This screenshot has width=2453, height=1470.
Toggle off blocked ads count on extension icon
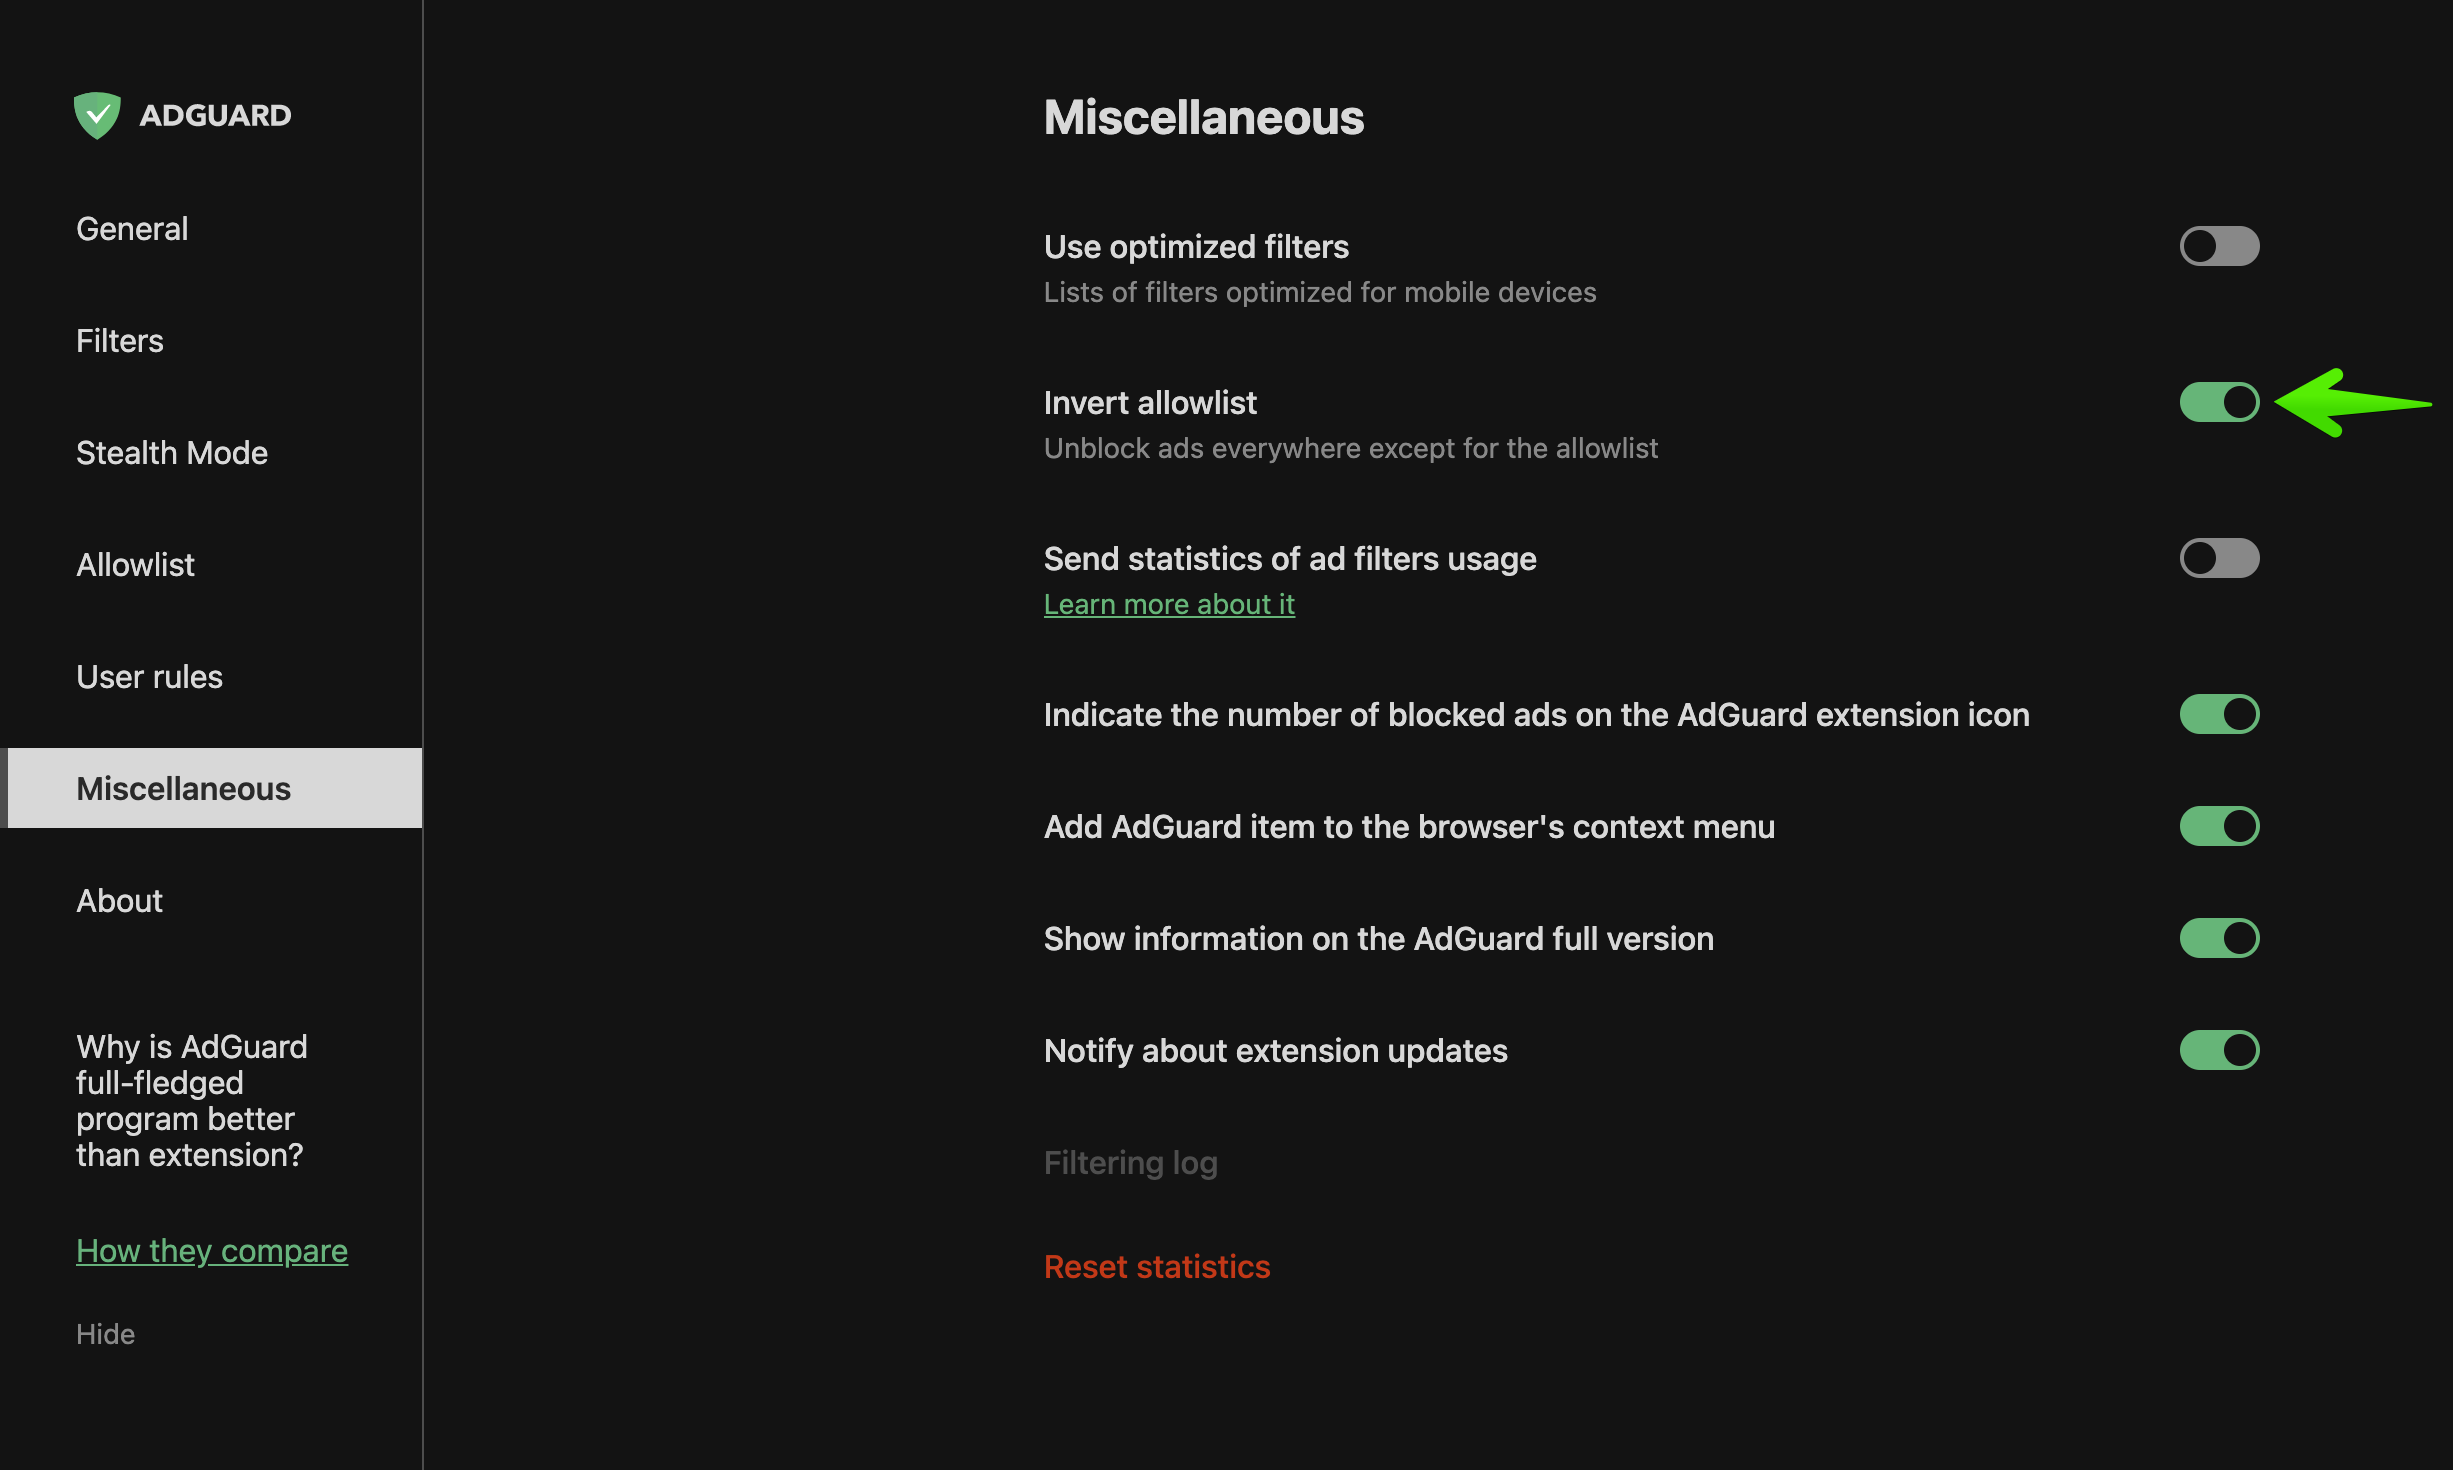2219,714
